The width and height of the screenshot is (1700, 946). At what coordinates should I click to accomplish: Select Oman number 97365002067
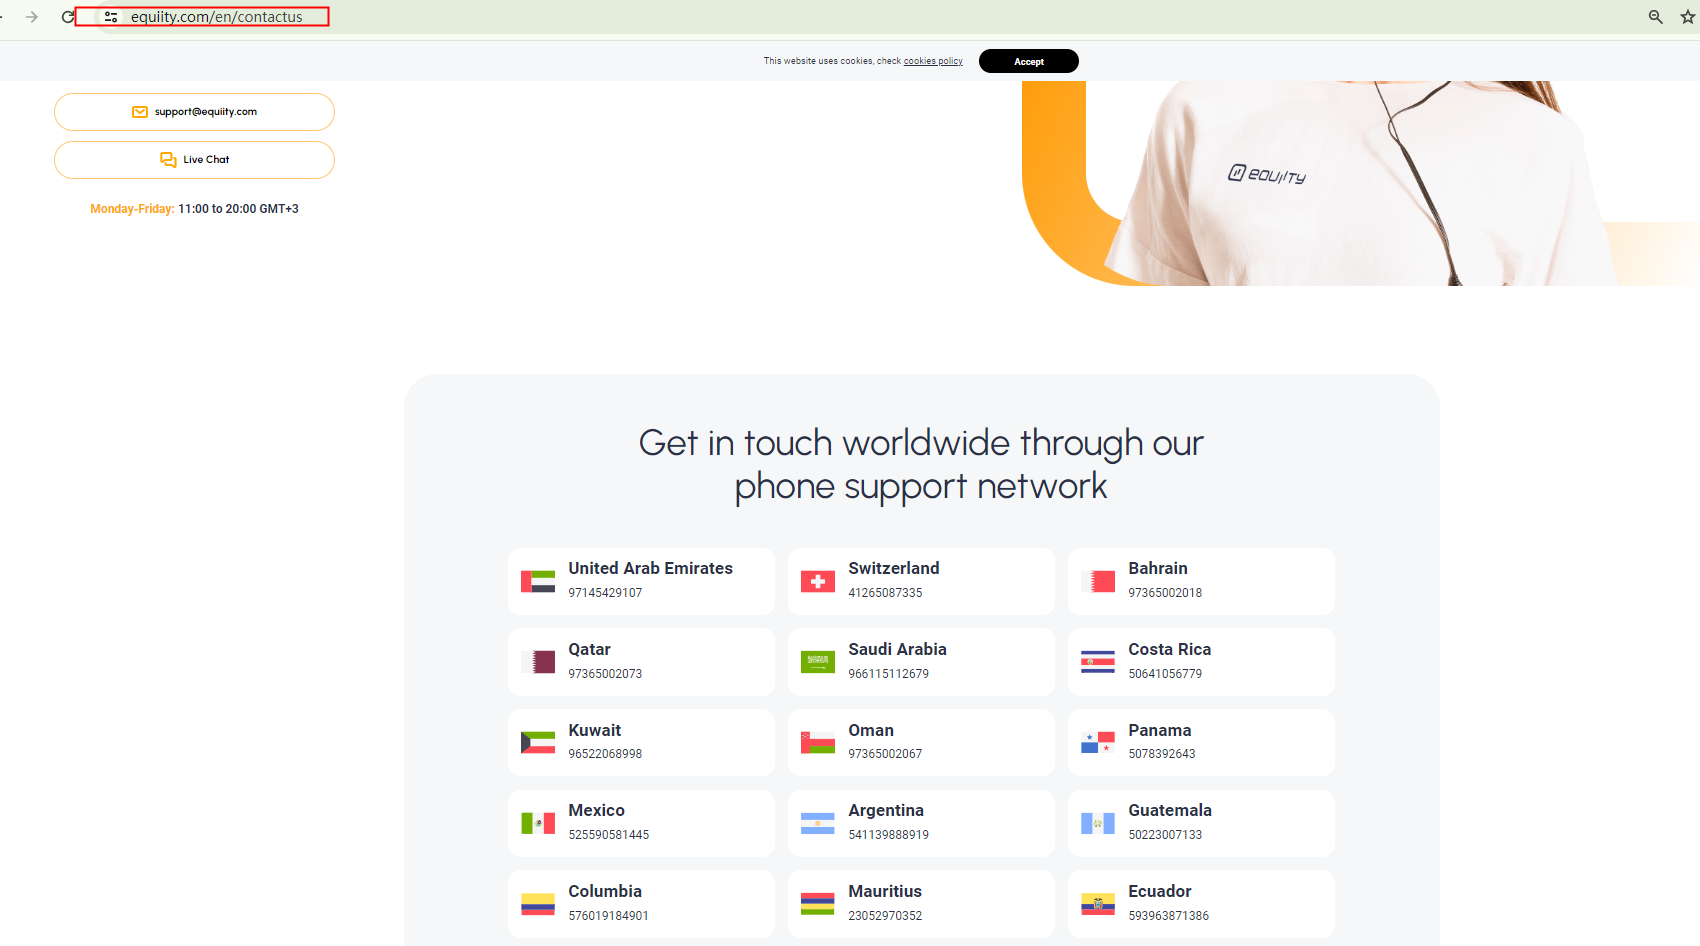tap(886, 754)
